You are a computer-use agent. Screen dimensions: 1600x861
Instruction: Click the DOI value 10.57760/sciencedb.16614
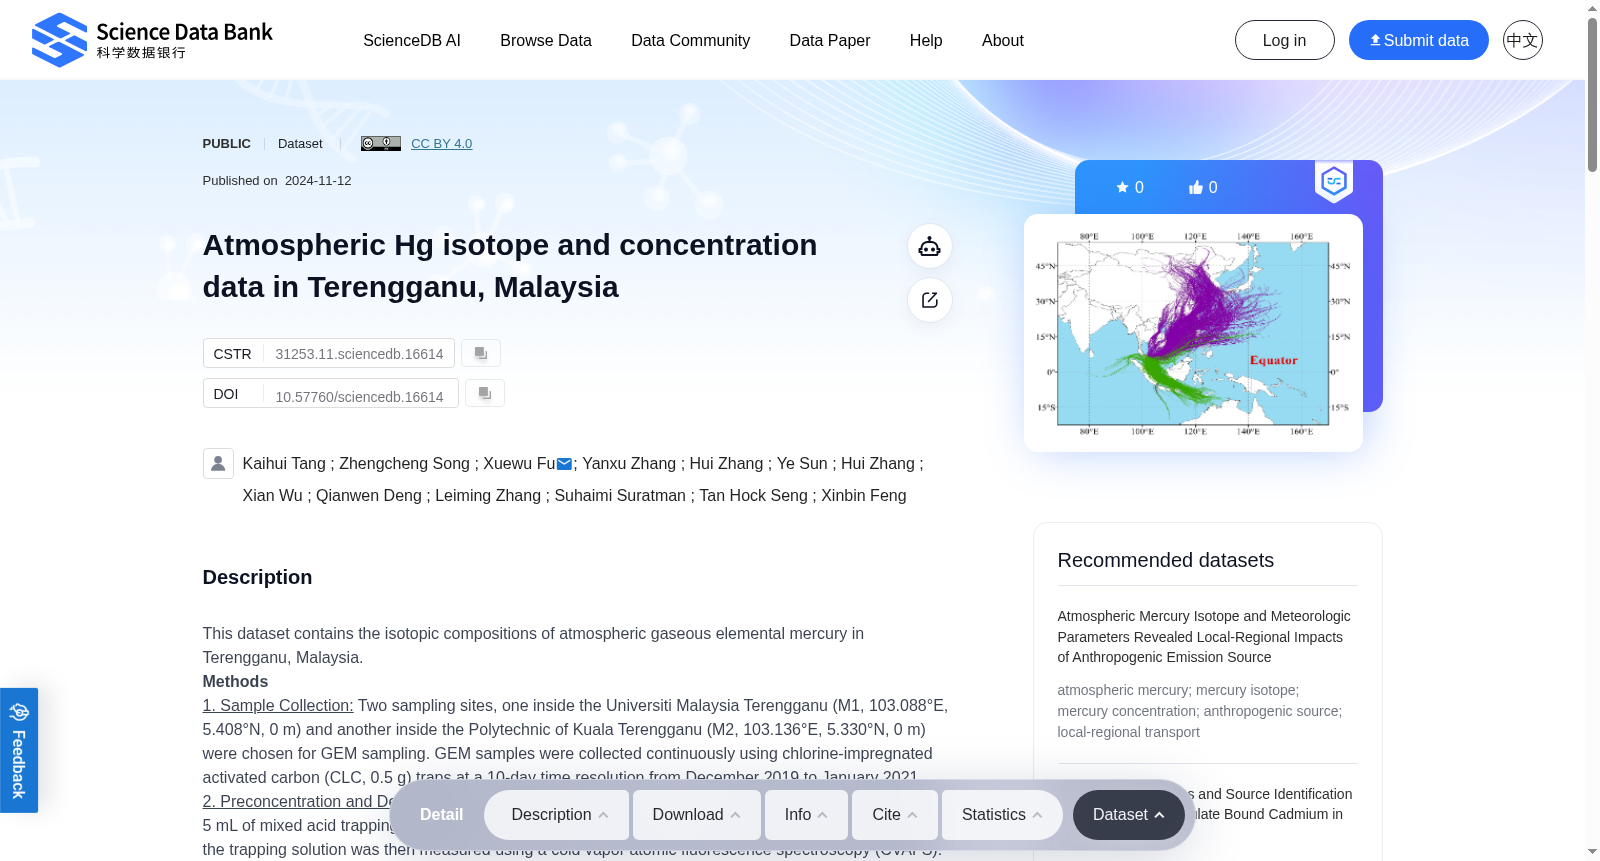click(359, 397)
